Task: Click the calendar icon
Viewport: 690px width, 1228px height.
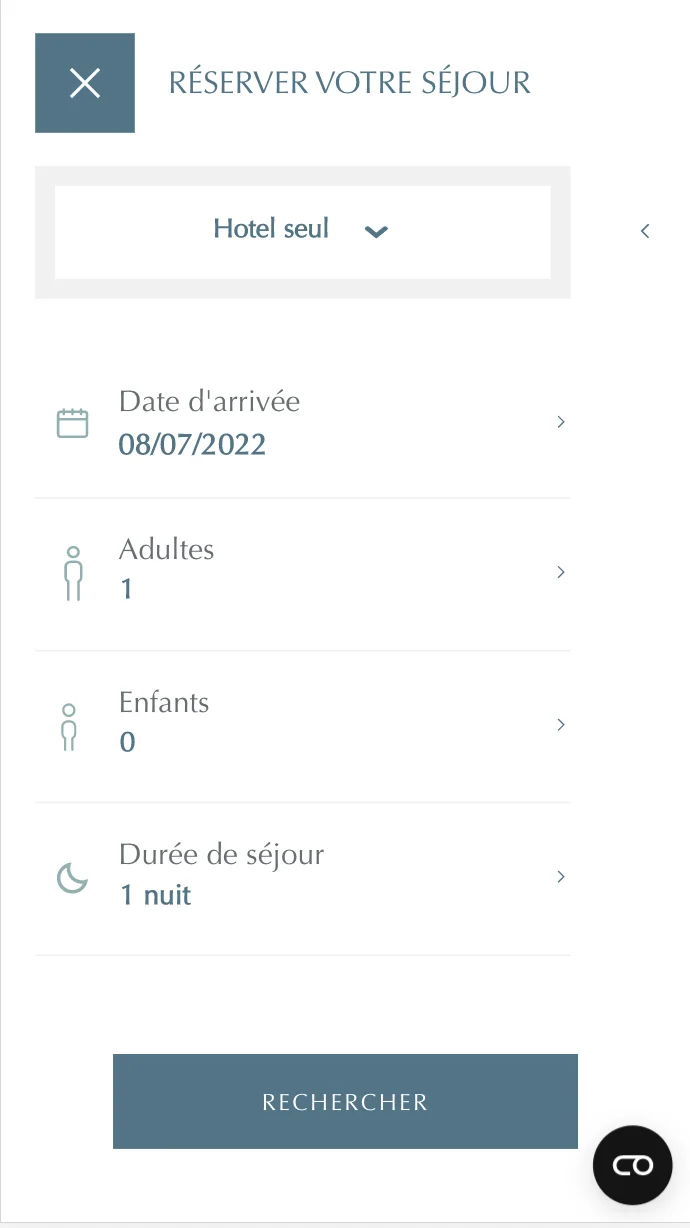Action: pos(72,423)
